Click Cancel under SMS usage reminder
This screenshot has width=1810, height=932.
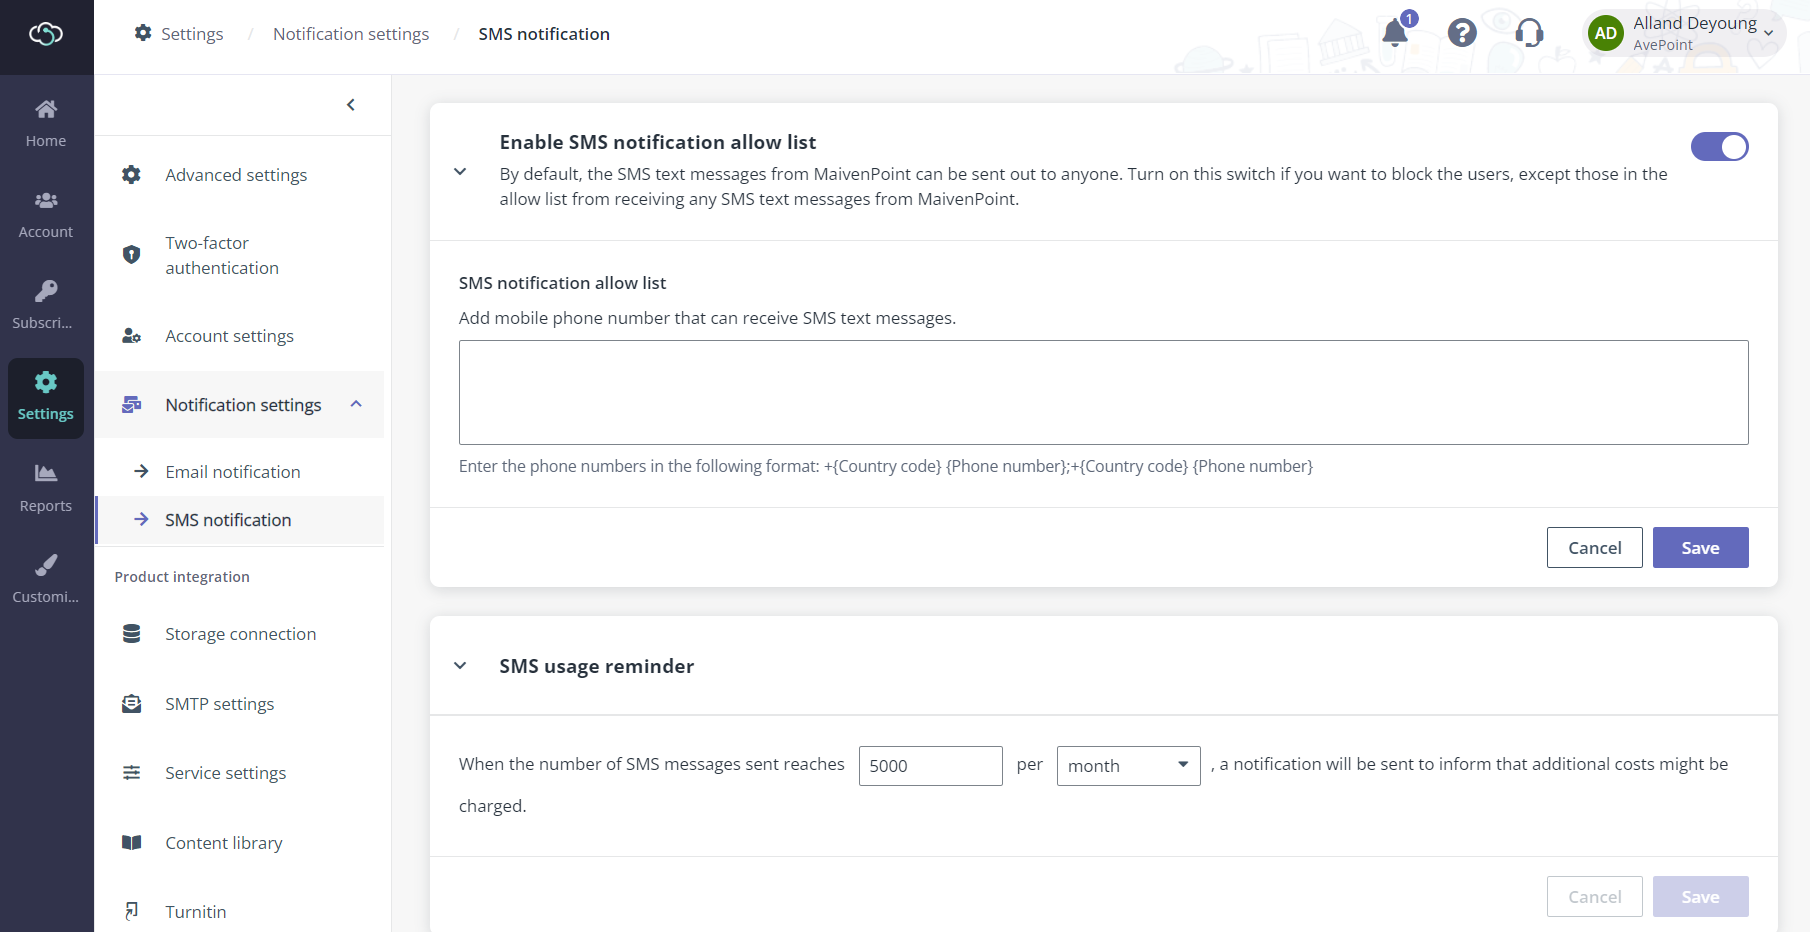[x=1594, y=897]
